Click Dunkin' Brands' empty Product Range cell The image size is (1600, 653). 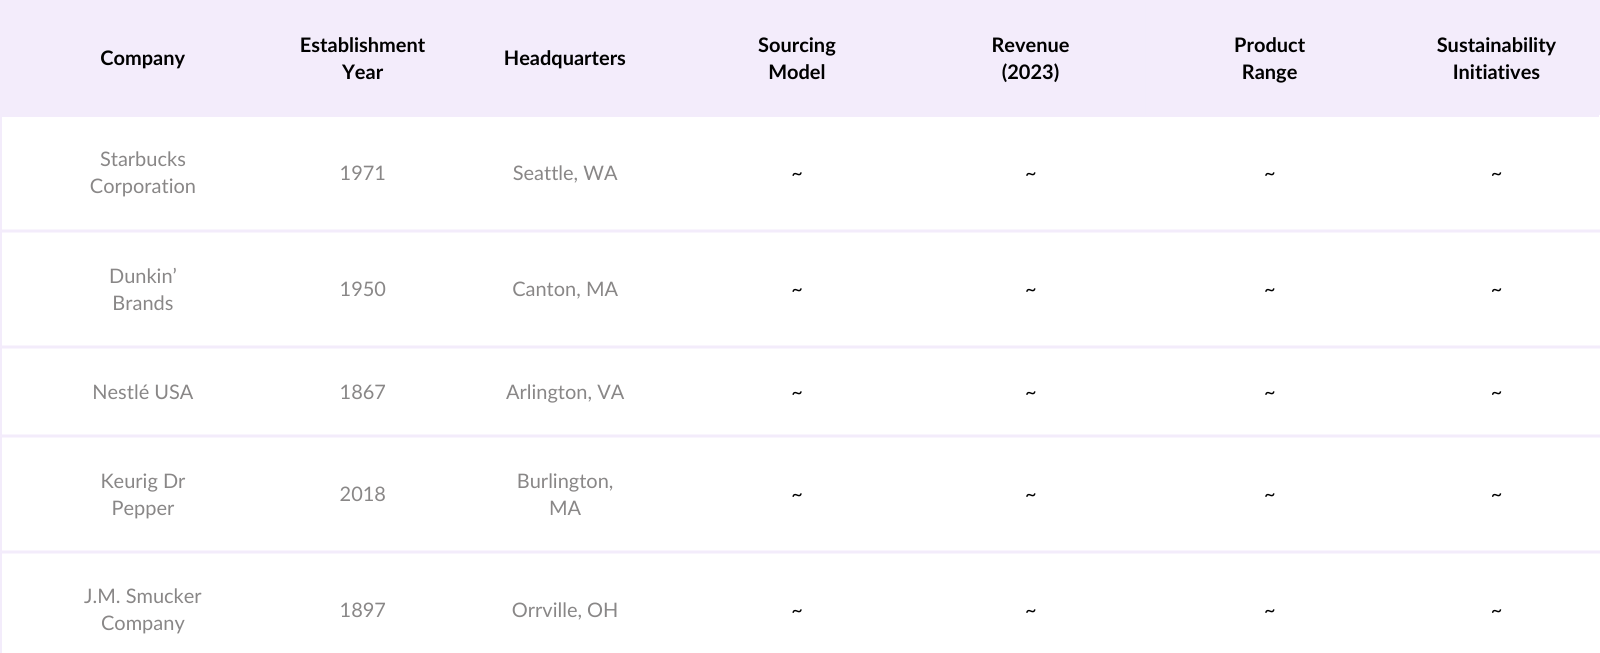coord(1269,290)
